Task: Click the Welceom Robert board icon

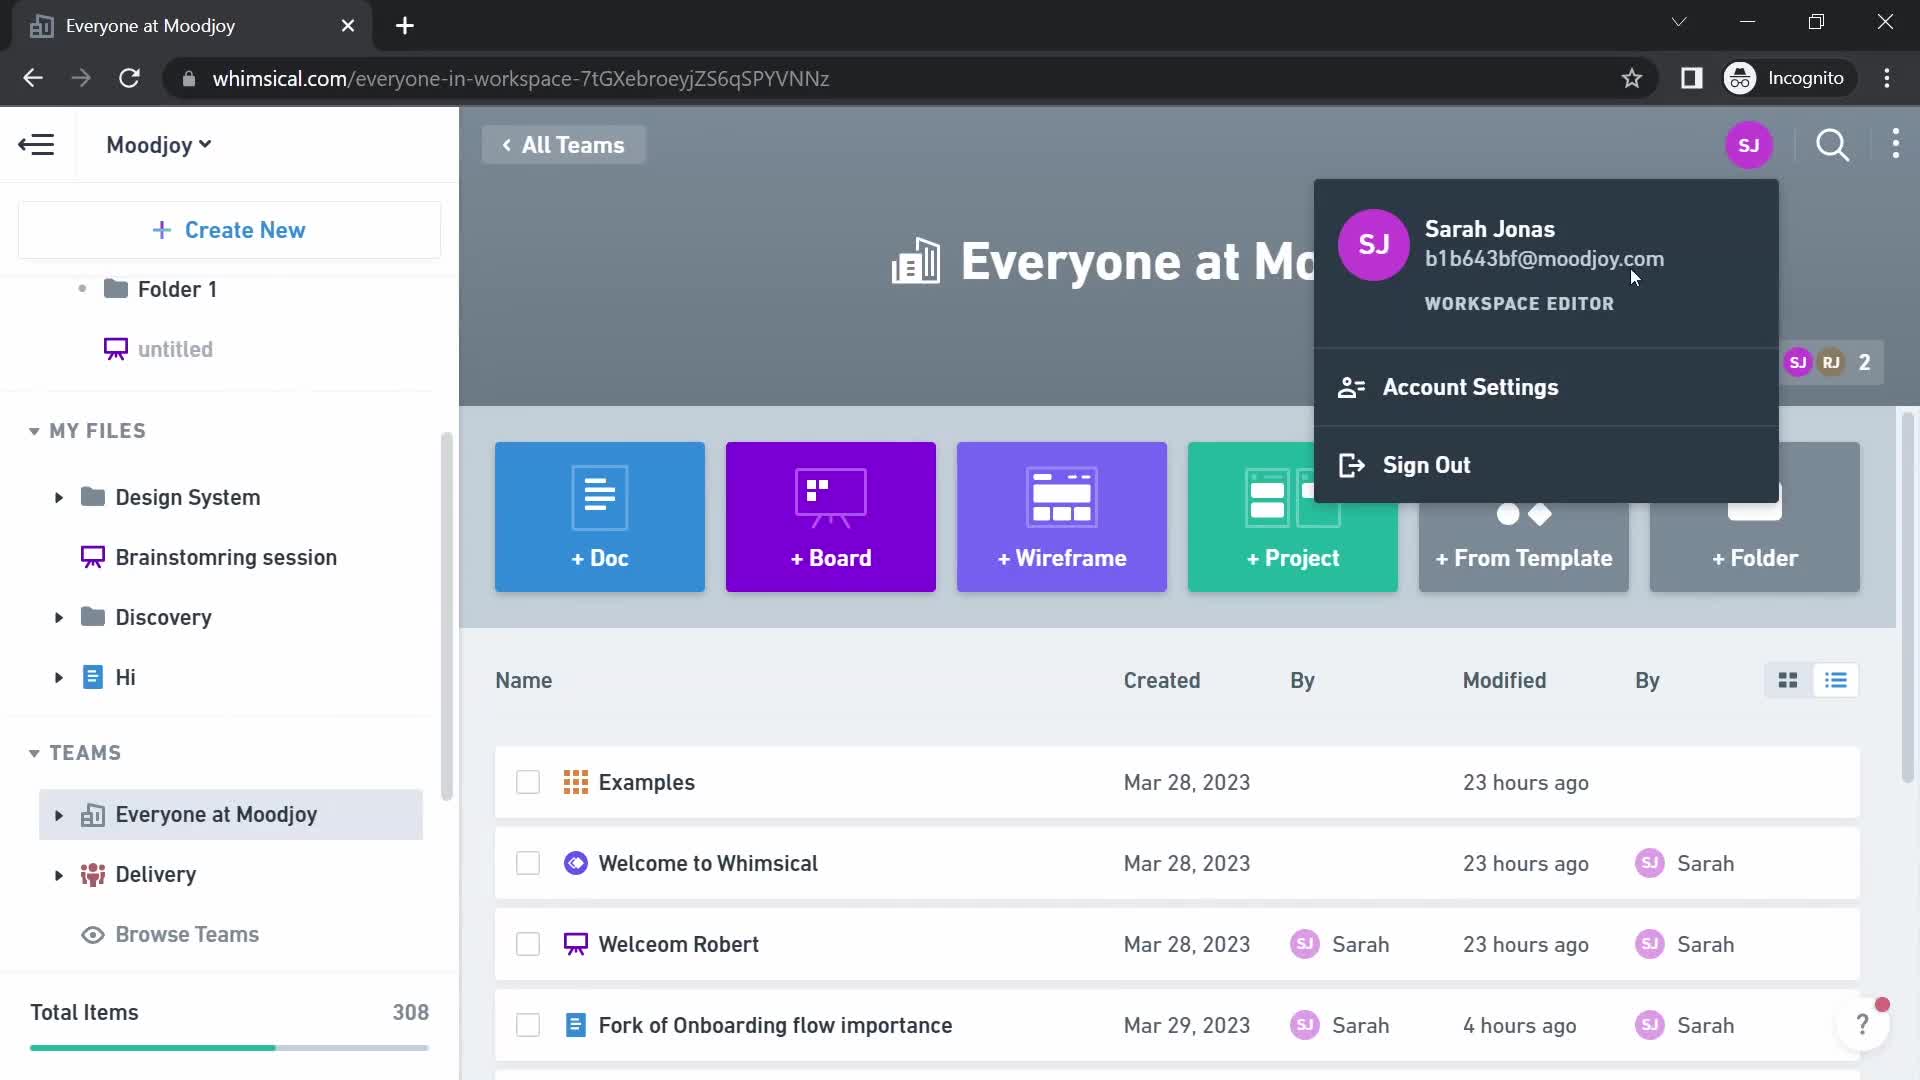Action: tap(575, 944)
